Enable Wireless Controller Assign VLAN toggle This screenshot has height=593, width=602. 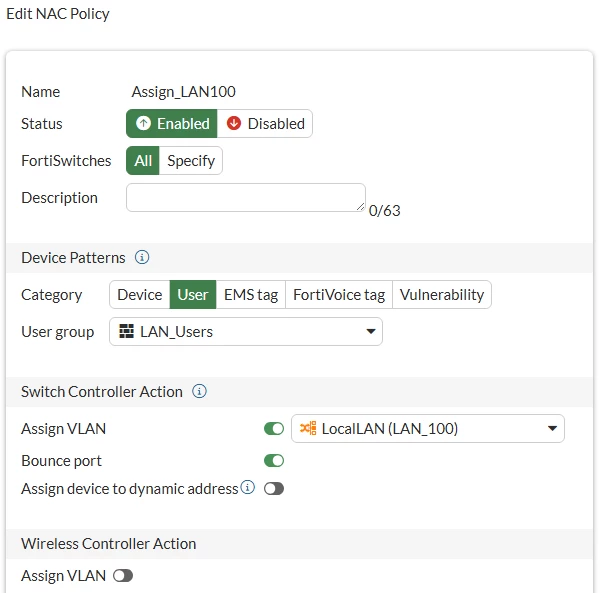[x=123, y=575]
